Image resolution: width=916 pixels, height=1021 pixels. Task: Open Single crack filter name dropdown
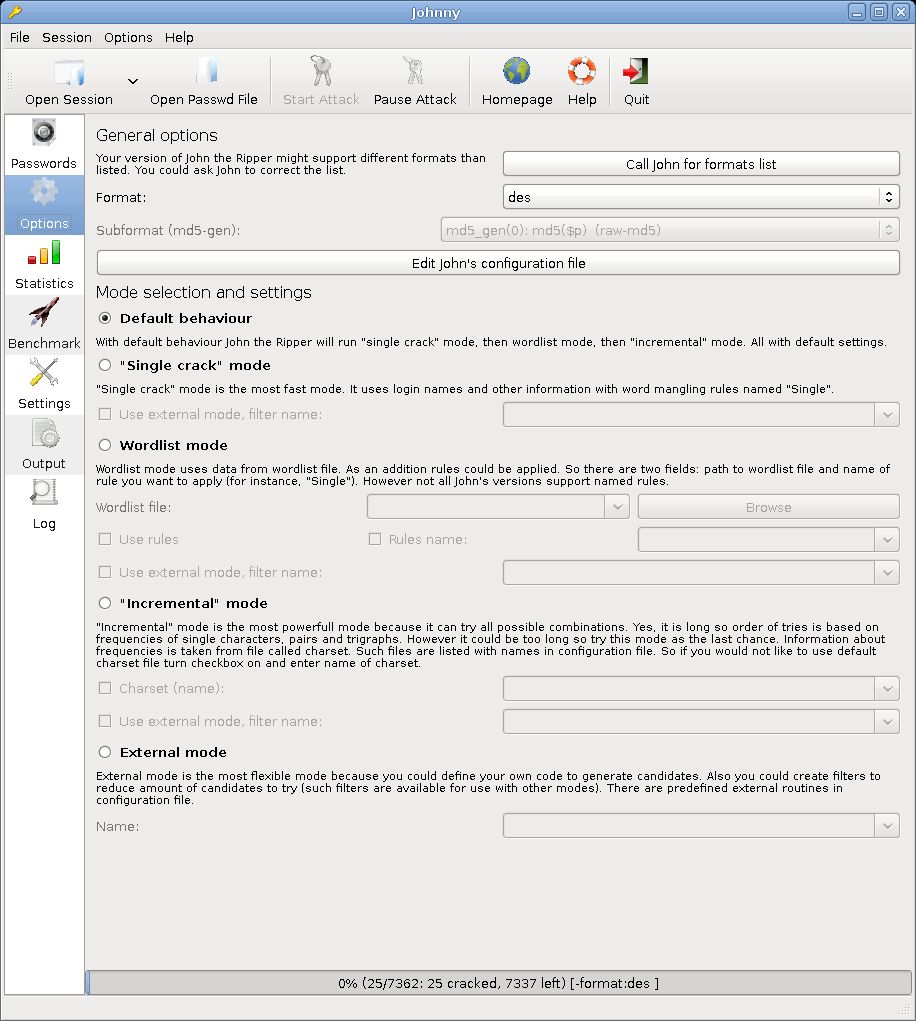tap(701, 415)
